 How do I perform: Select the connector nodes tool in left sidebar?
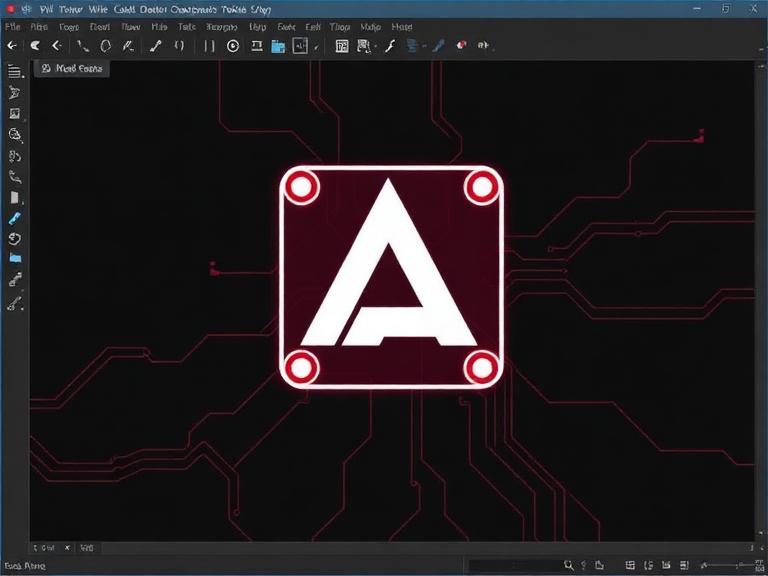coord(15,279)
